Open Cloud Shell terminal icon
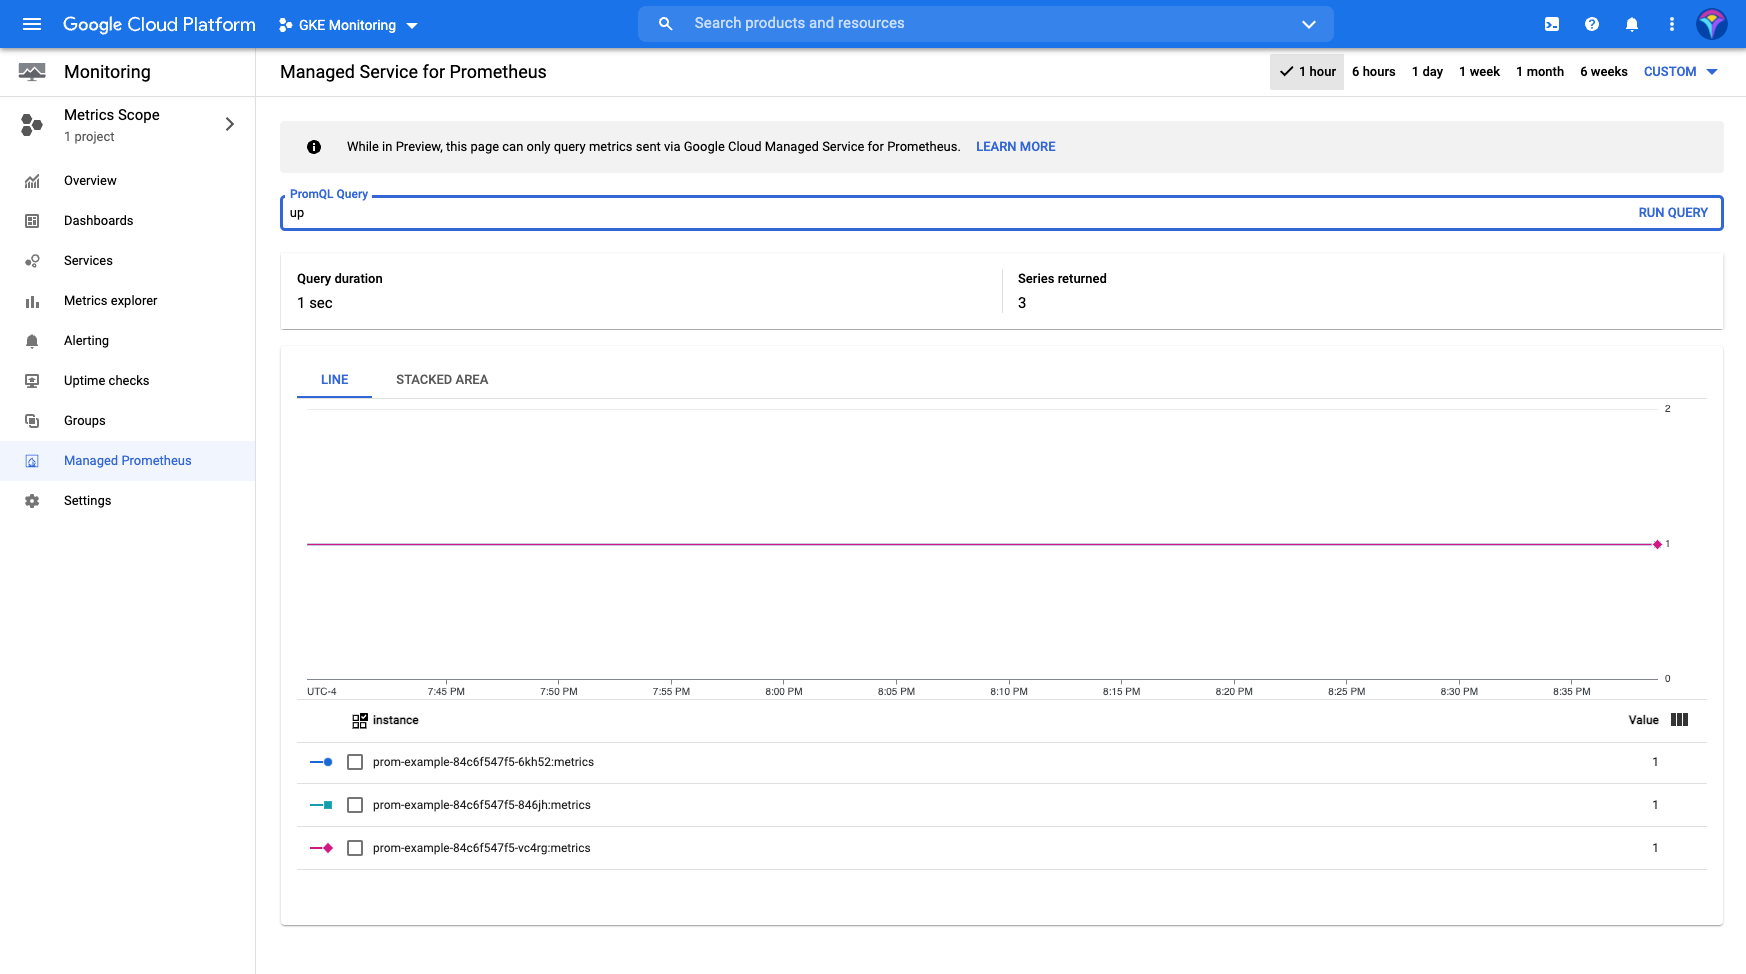 (1552, 24)
